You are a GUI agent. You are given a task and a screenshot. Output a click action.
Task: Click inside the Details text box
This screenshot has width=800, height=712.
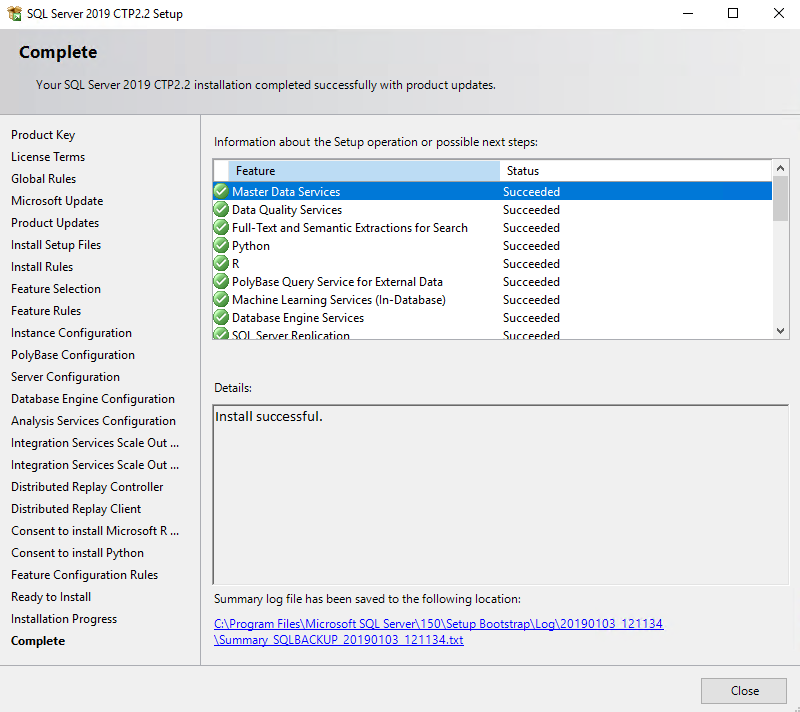coord(501,495)
